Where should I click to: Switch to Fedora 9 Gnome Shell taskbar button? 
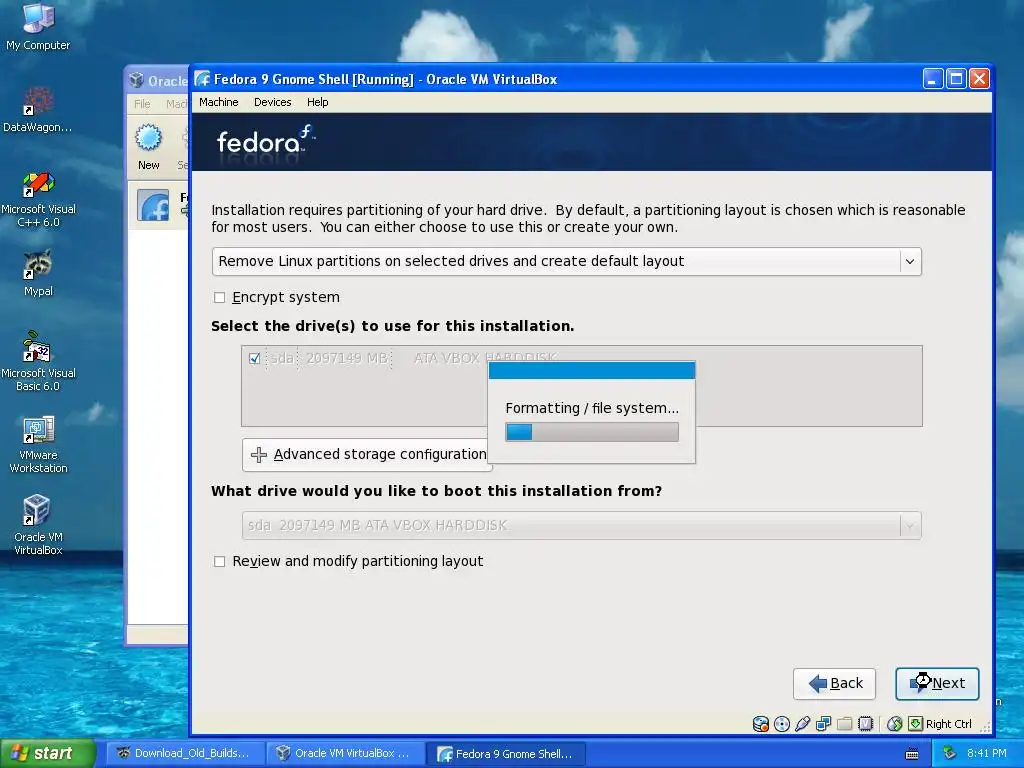tap(505, 754)
